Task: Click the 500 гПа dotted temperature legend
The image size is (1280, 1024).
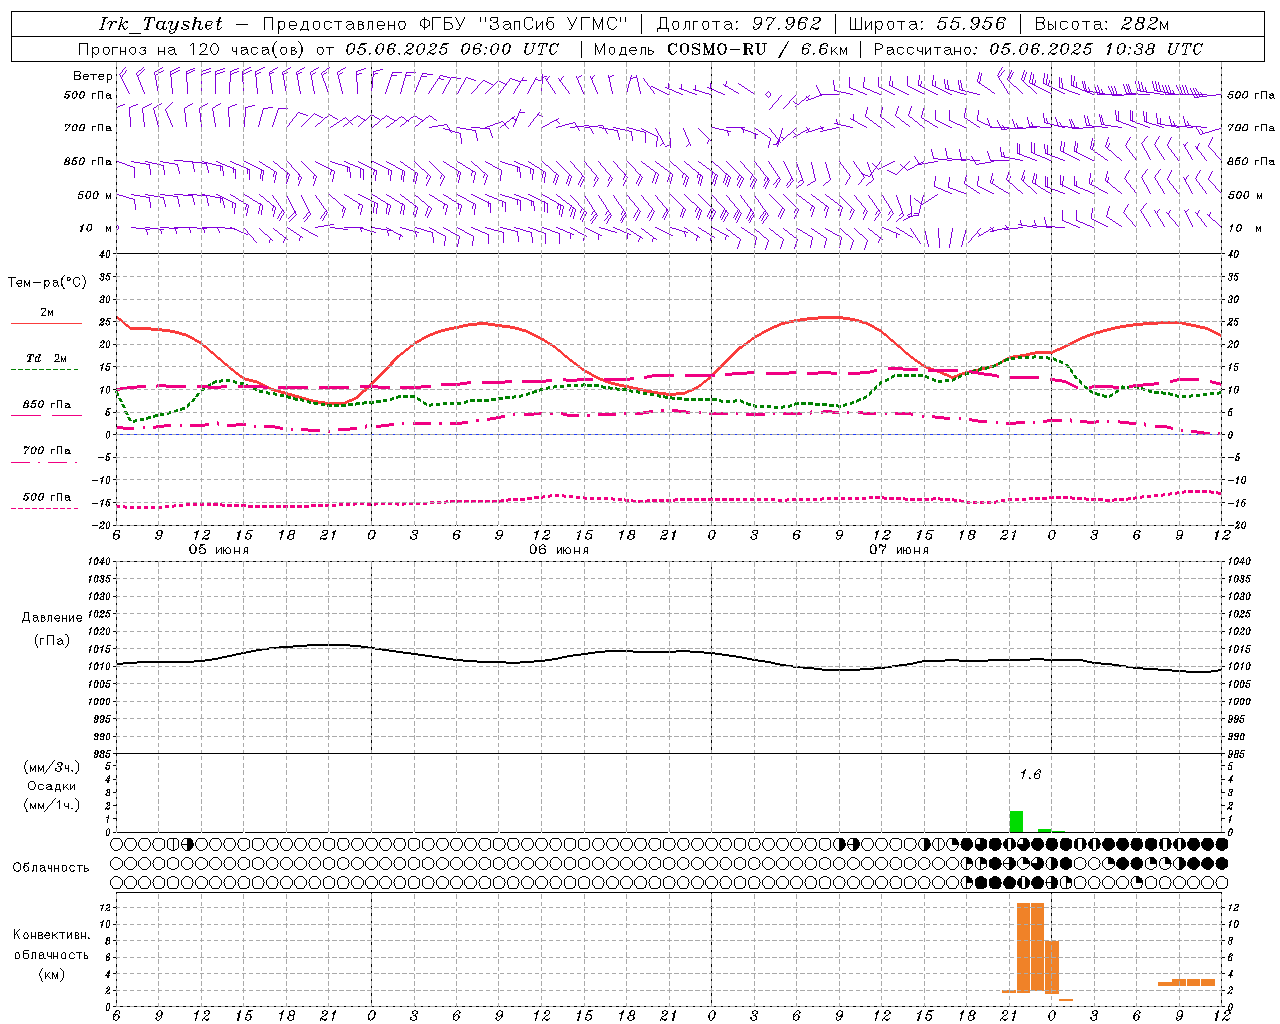Action: pos(46,508)
